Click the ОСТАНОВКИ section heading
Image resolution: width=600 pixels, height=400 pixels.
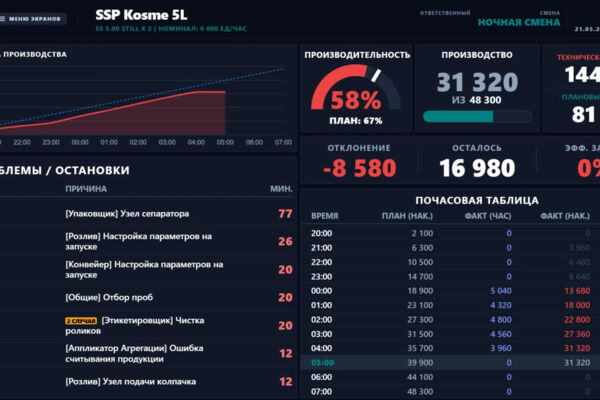[92, 170]
